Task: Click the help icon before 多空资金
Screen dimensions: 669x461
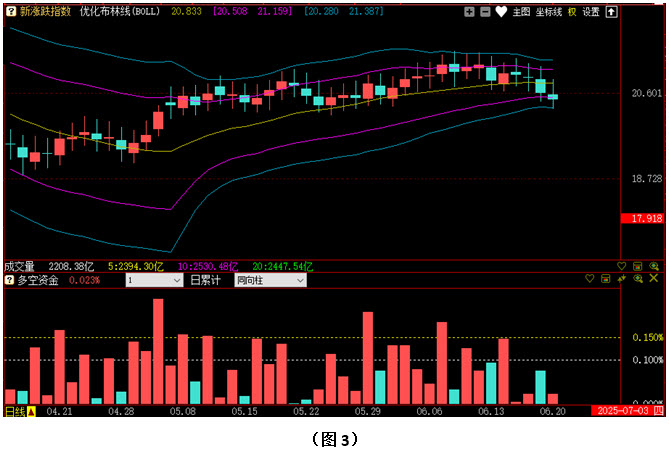Action: pos(10,281)
